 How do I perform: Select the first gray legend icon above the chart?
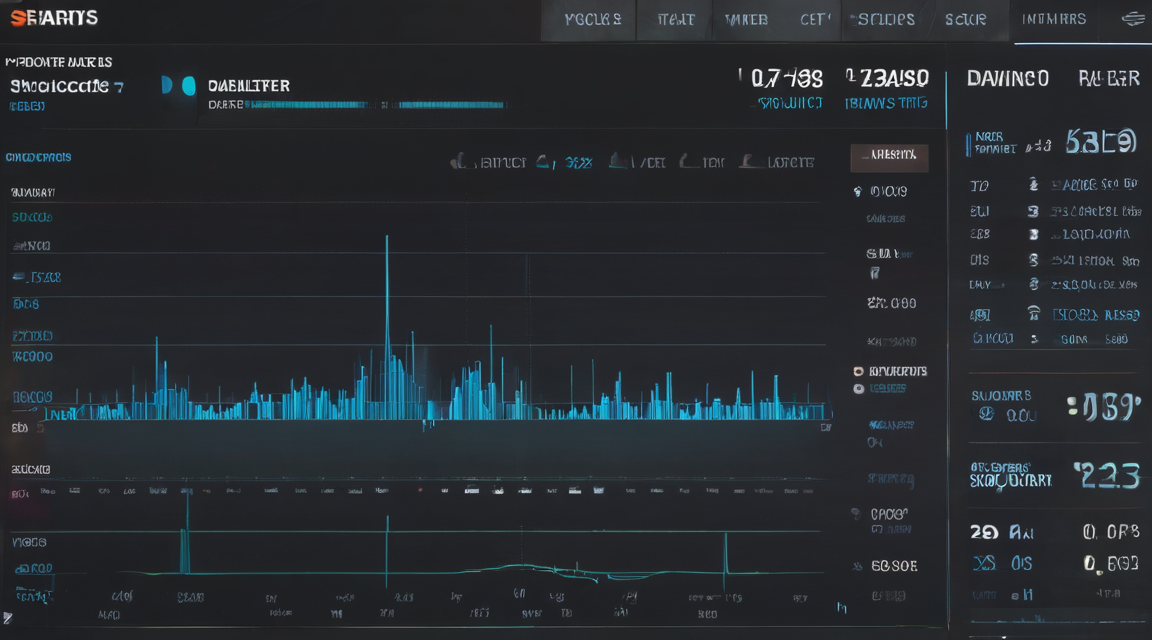pos(458,161)
